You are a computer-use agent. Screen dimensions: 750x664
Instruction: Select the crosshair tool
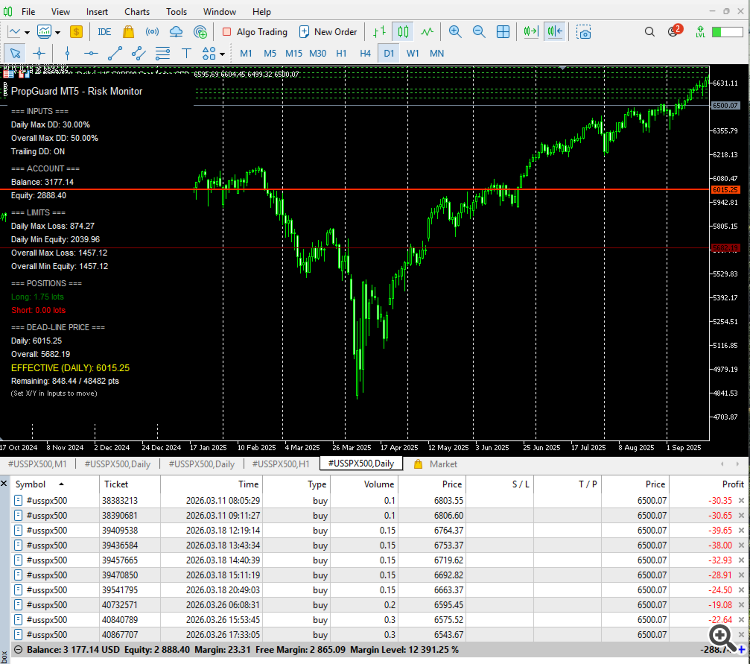39,54
